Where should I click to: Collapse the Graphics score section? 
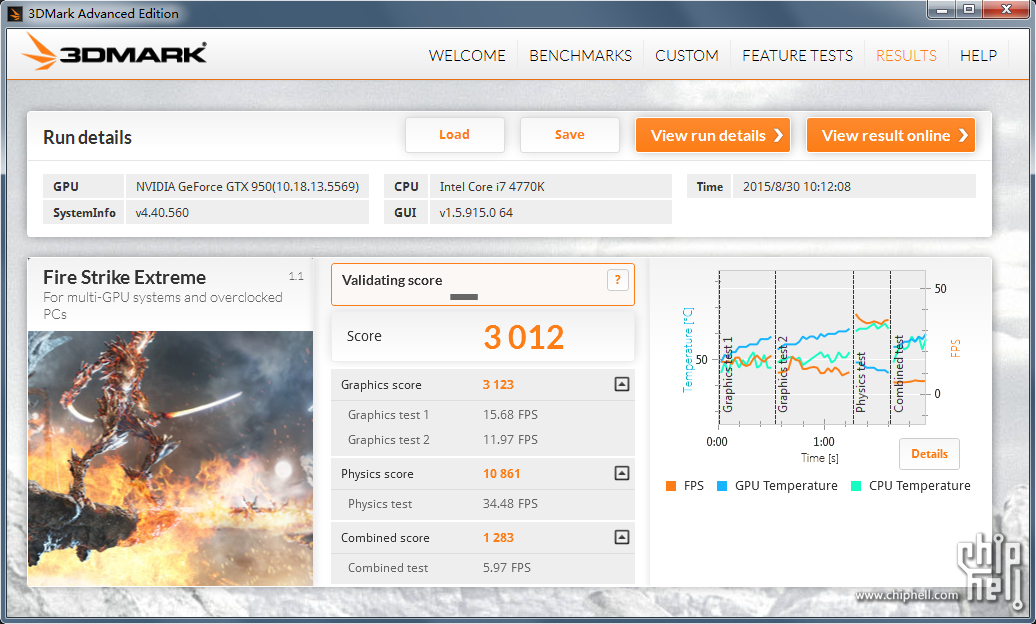click(x=622, y=384)
